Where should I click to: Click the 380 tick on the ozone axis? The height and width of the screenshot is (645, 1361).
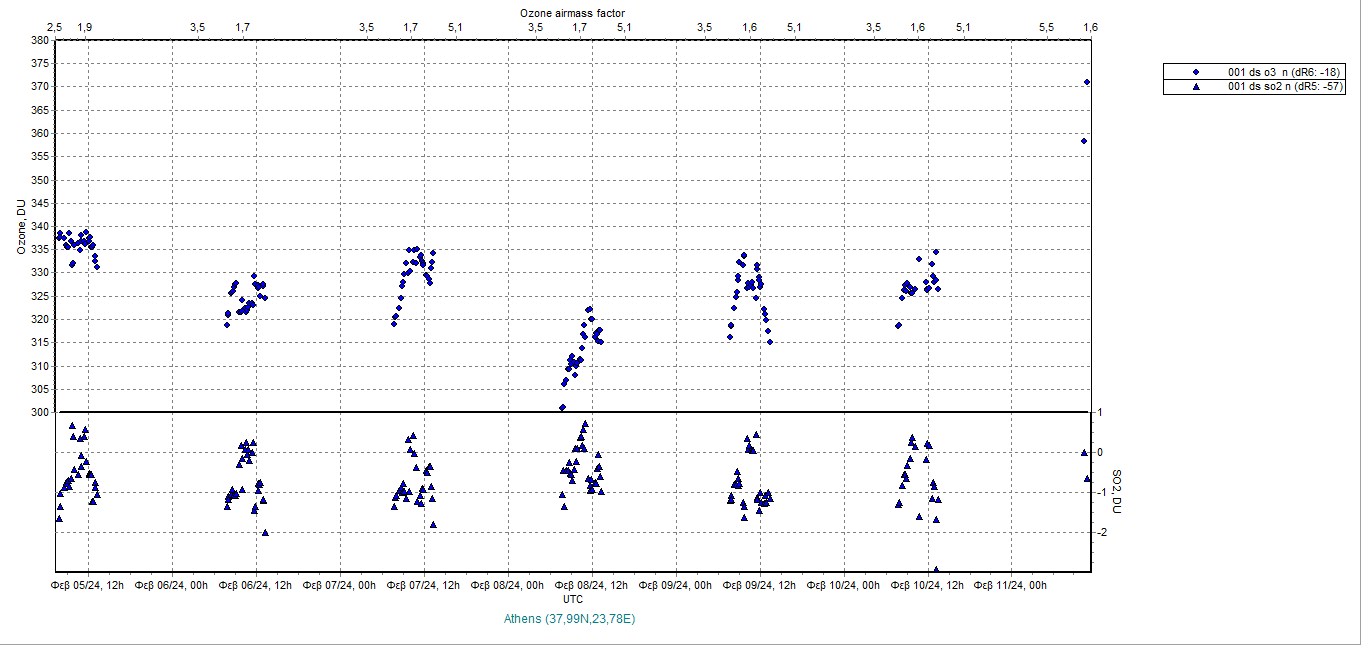coord(39,41)
